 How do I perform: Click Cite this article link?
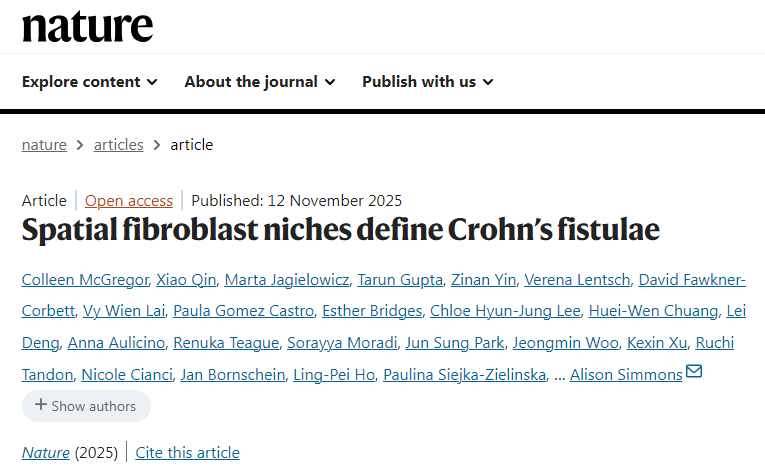tap(187, 452)
